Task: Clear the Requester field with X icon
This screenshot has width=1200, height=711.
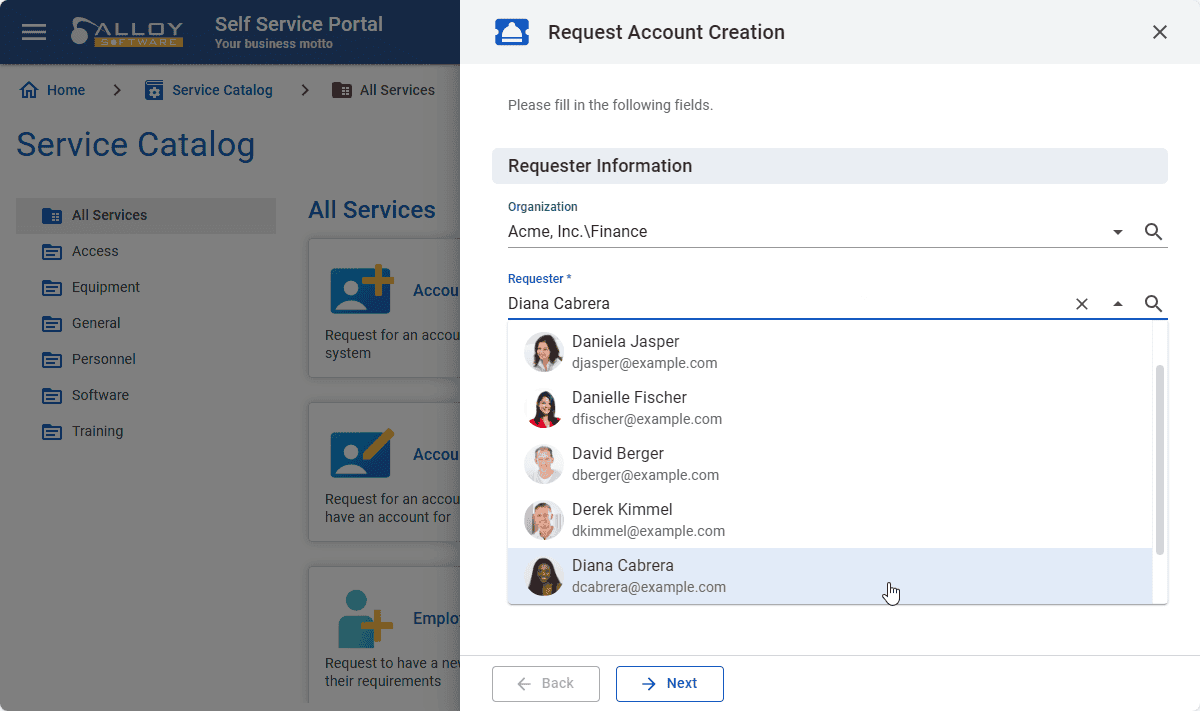Action: (1081, 304)
